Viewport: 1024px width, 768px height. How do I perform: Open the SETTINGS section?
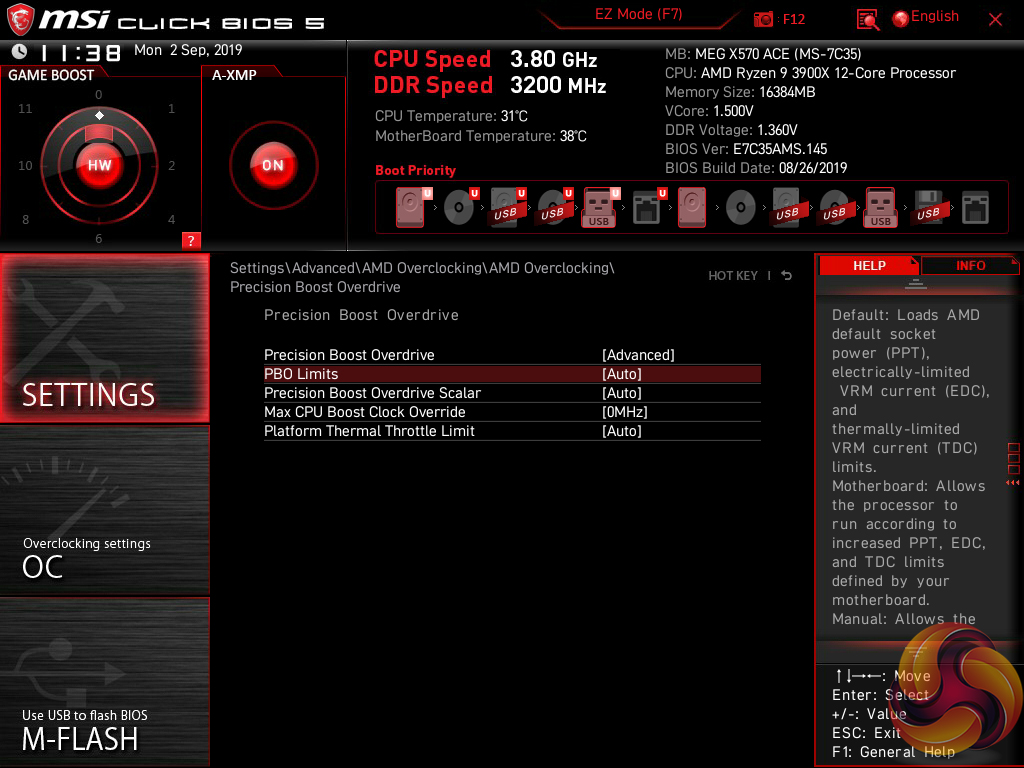[104, 338]
